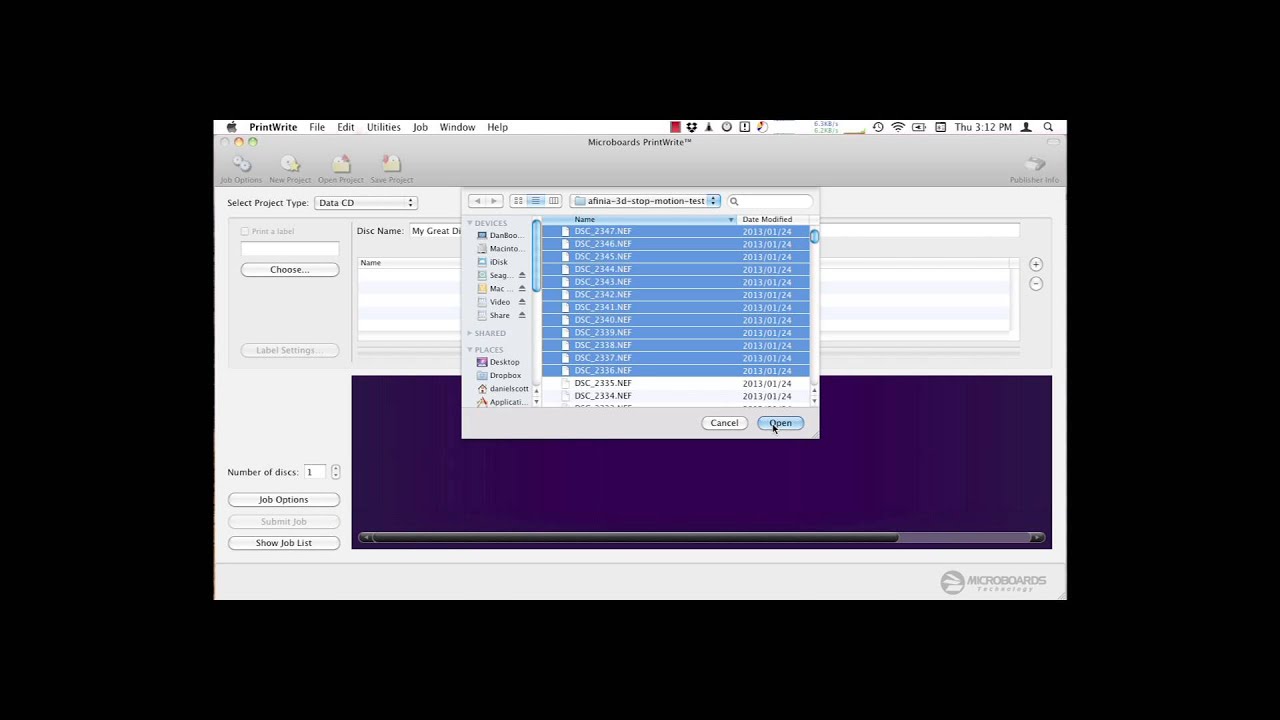Select file DSC_2335.NEF
The width and height of the screenshot is (1280, 720).
[676, 383]
